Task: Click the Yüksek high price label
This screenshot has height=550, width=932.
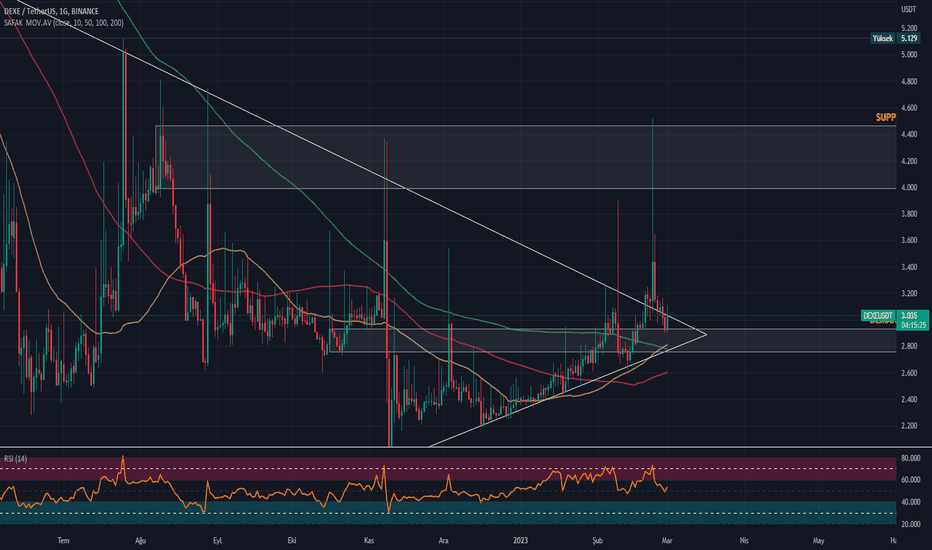Action: (883, 38)
